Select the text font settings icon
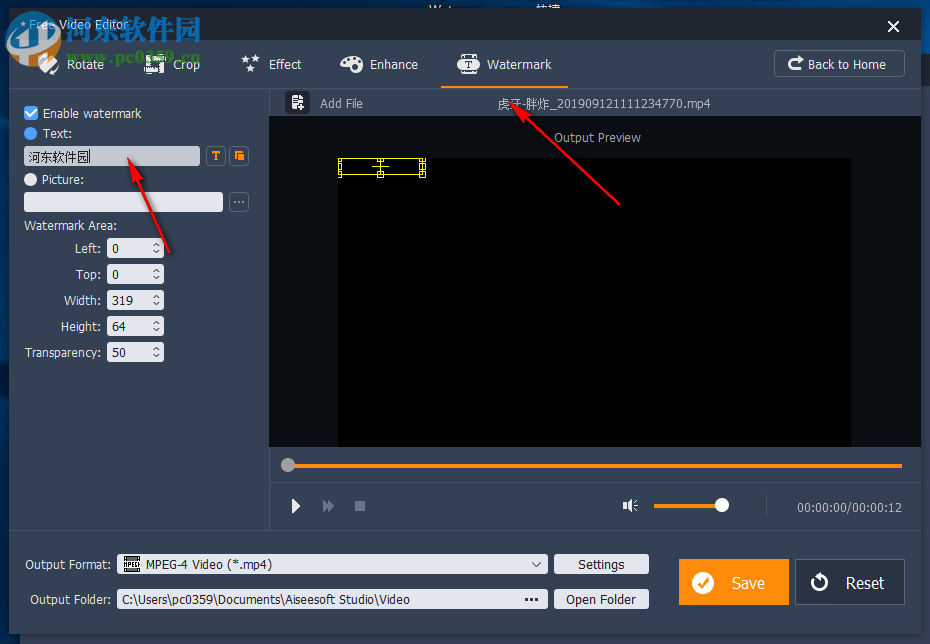This screenshot has width=930, height=644. tap(215, 156)
